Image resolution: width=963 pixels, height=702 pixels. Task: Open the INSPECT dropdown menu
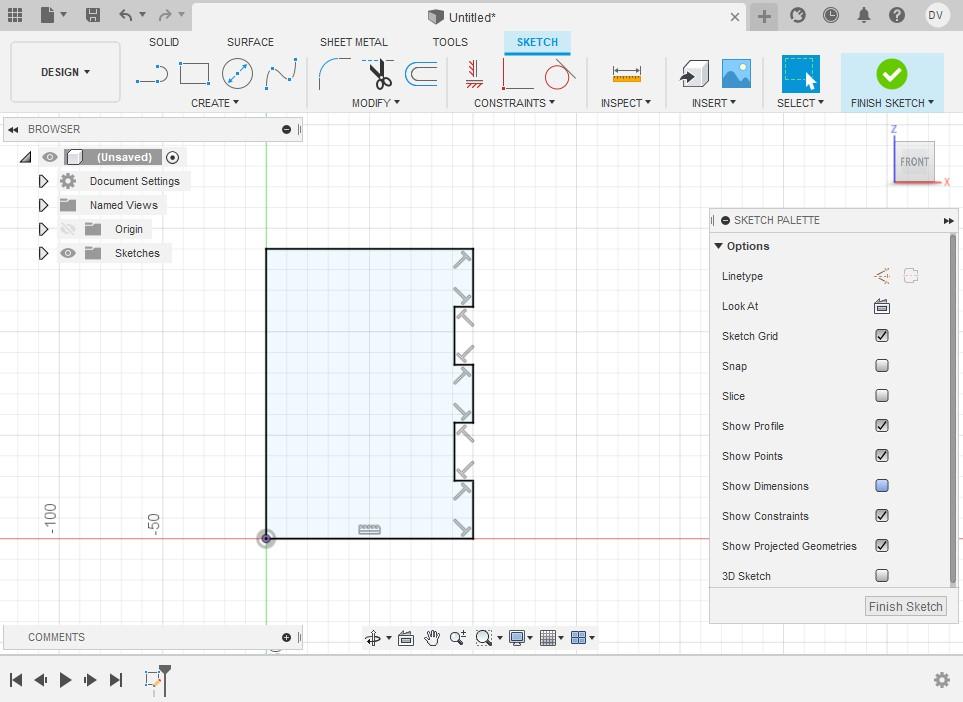(x=626, y=103)
